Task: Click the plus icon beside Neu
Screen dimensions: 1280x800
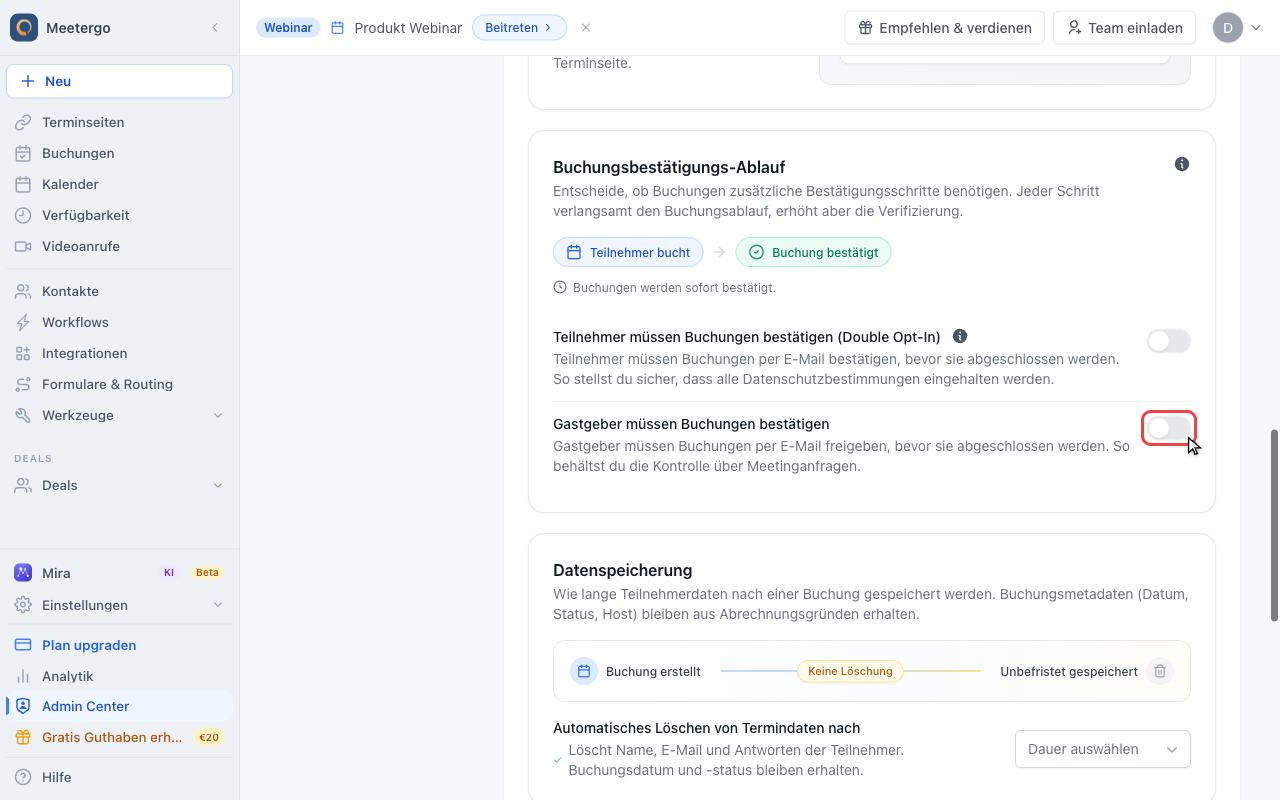Action: 28,81
